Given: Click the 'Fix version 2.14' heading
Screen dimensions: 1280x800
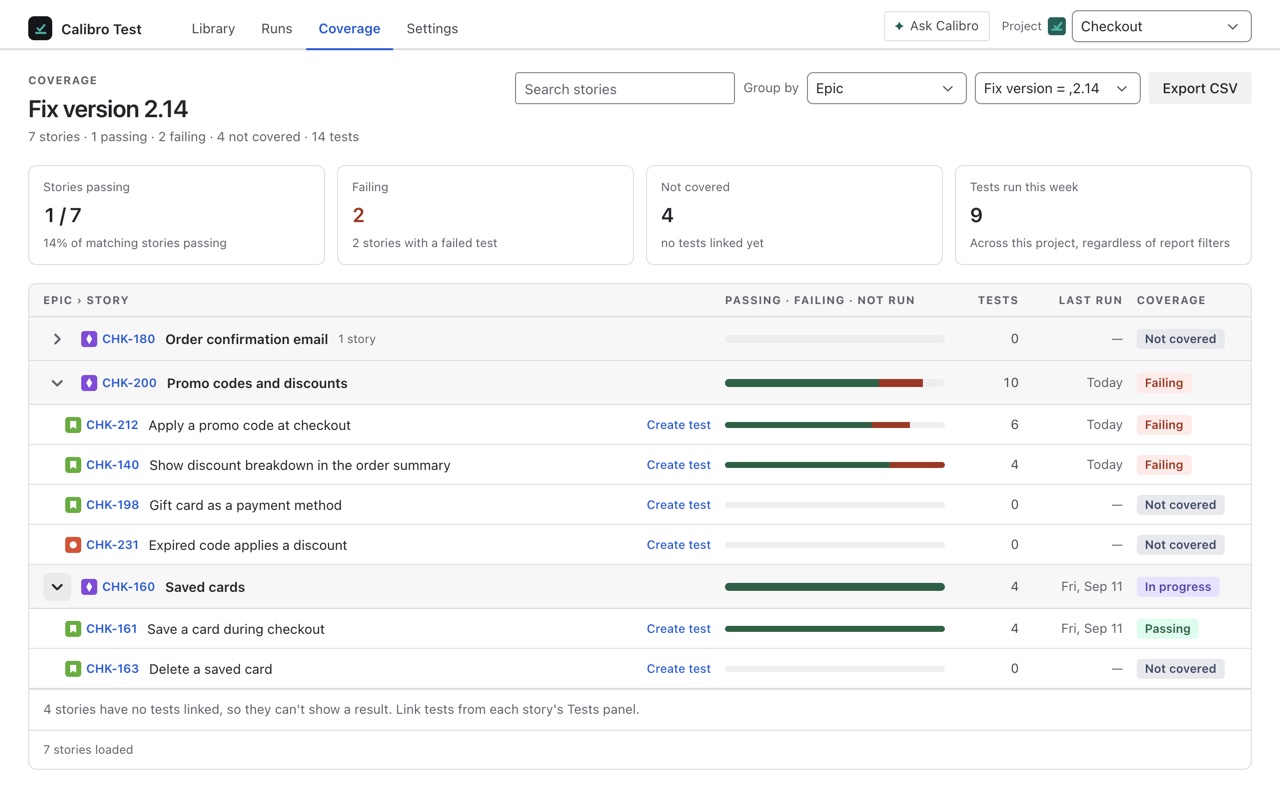Looking at the screenshot, I should click(108, 109).
